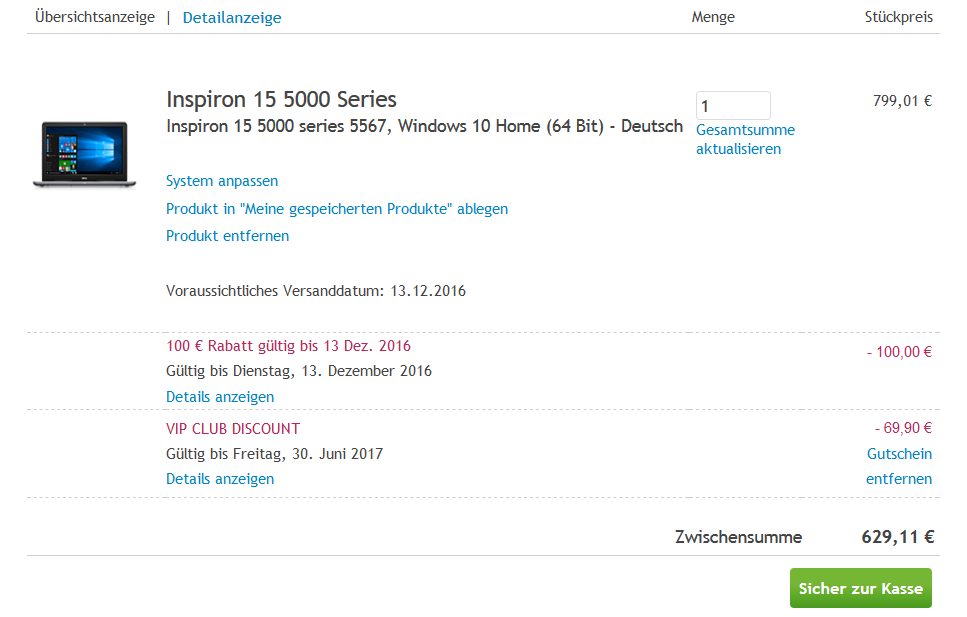Select the Zwischensumme amount 629,11 €
The height and width of the screenshot is (617, 967).
[898, 537]
